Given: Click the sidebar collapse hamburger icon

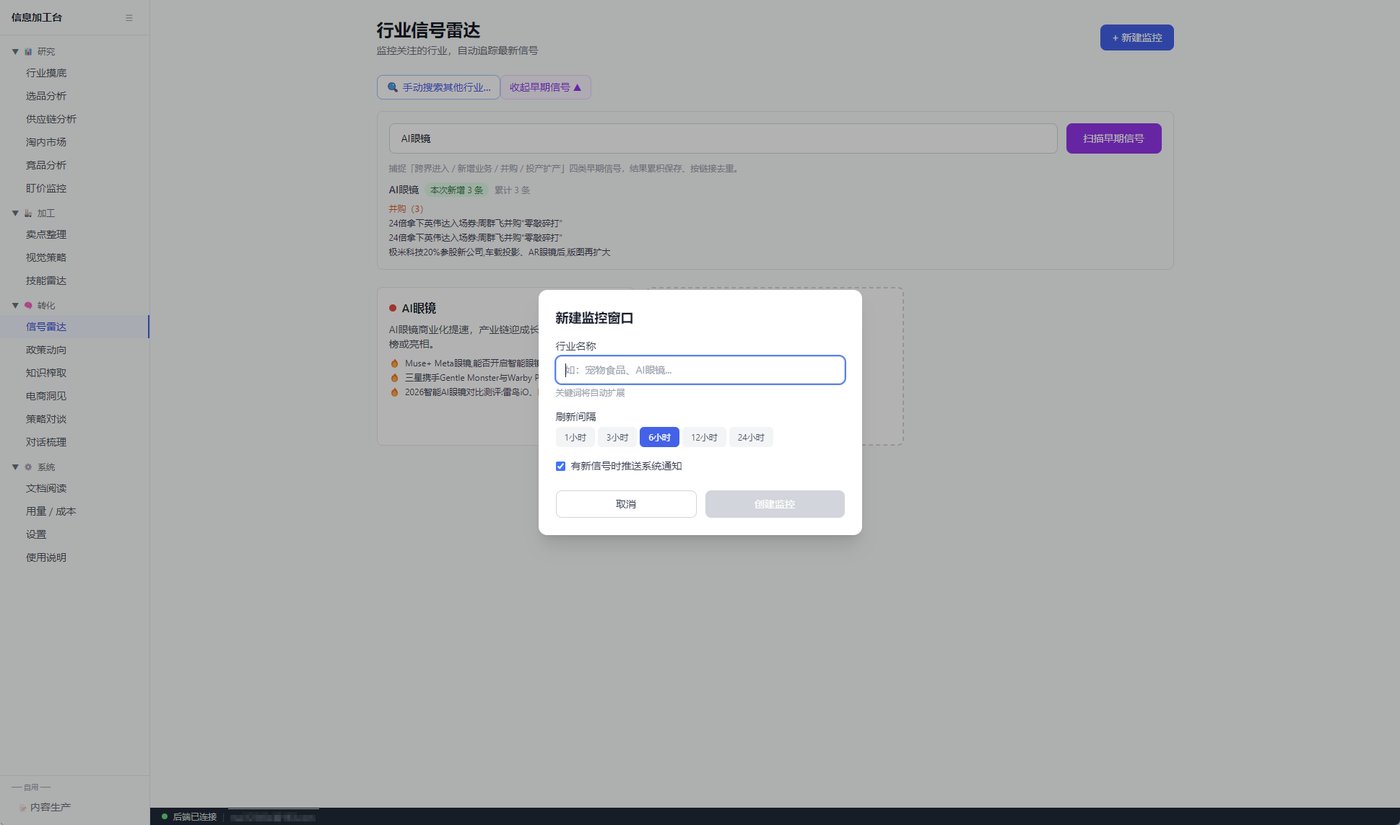Looking at the screenshot, I should (128, 18).
